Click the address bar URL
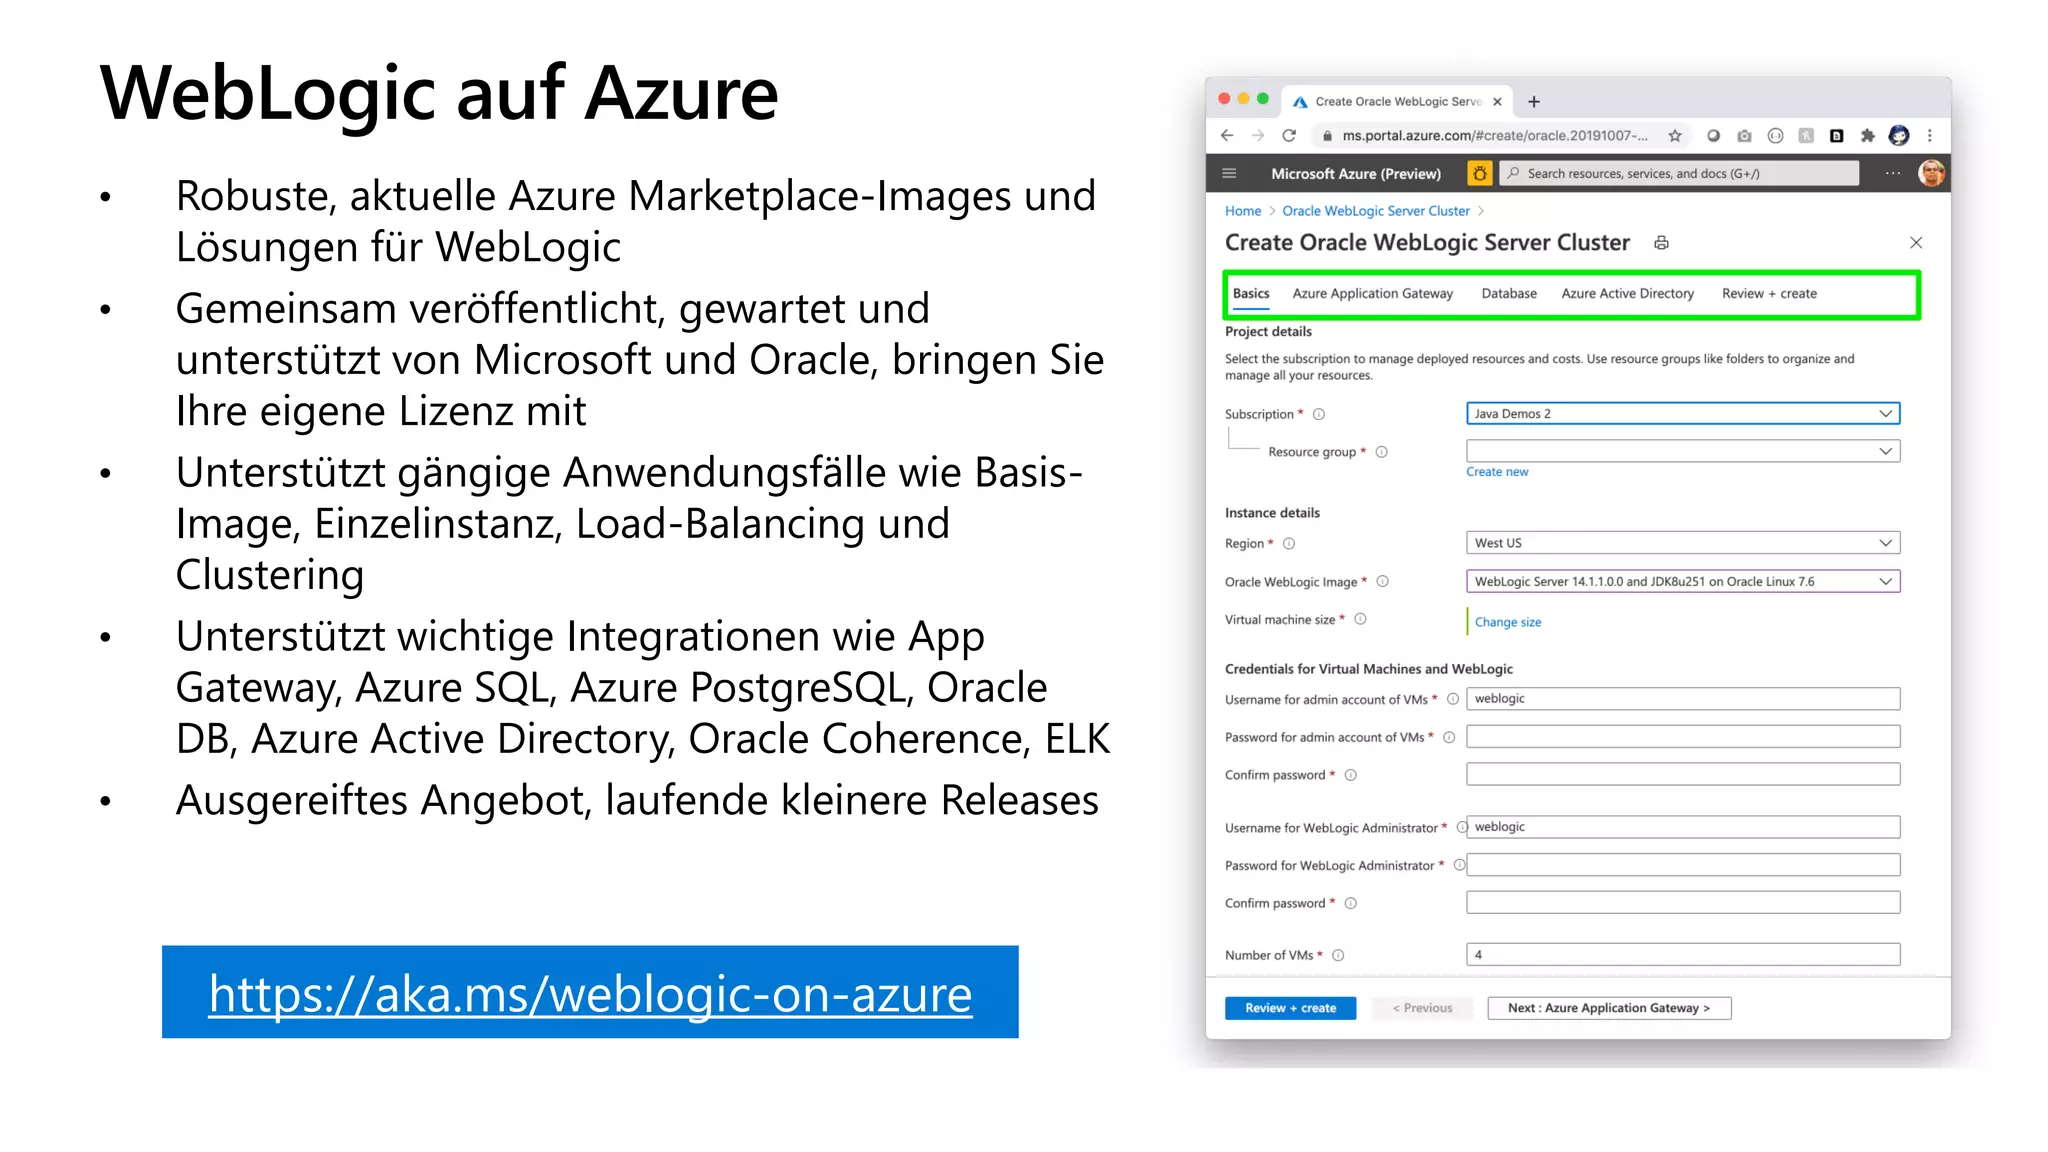Screen dimensions: 2048x1152 pos(1494,135)
